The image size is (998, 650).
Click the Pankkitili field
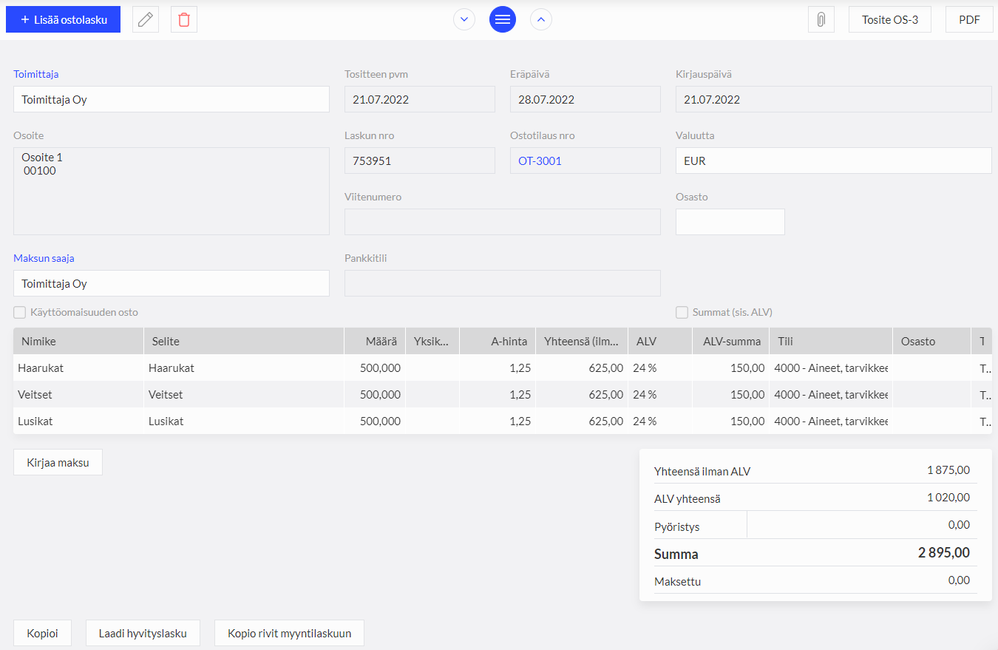[x=502, y=283]
